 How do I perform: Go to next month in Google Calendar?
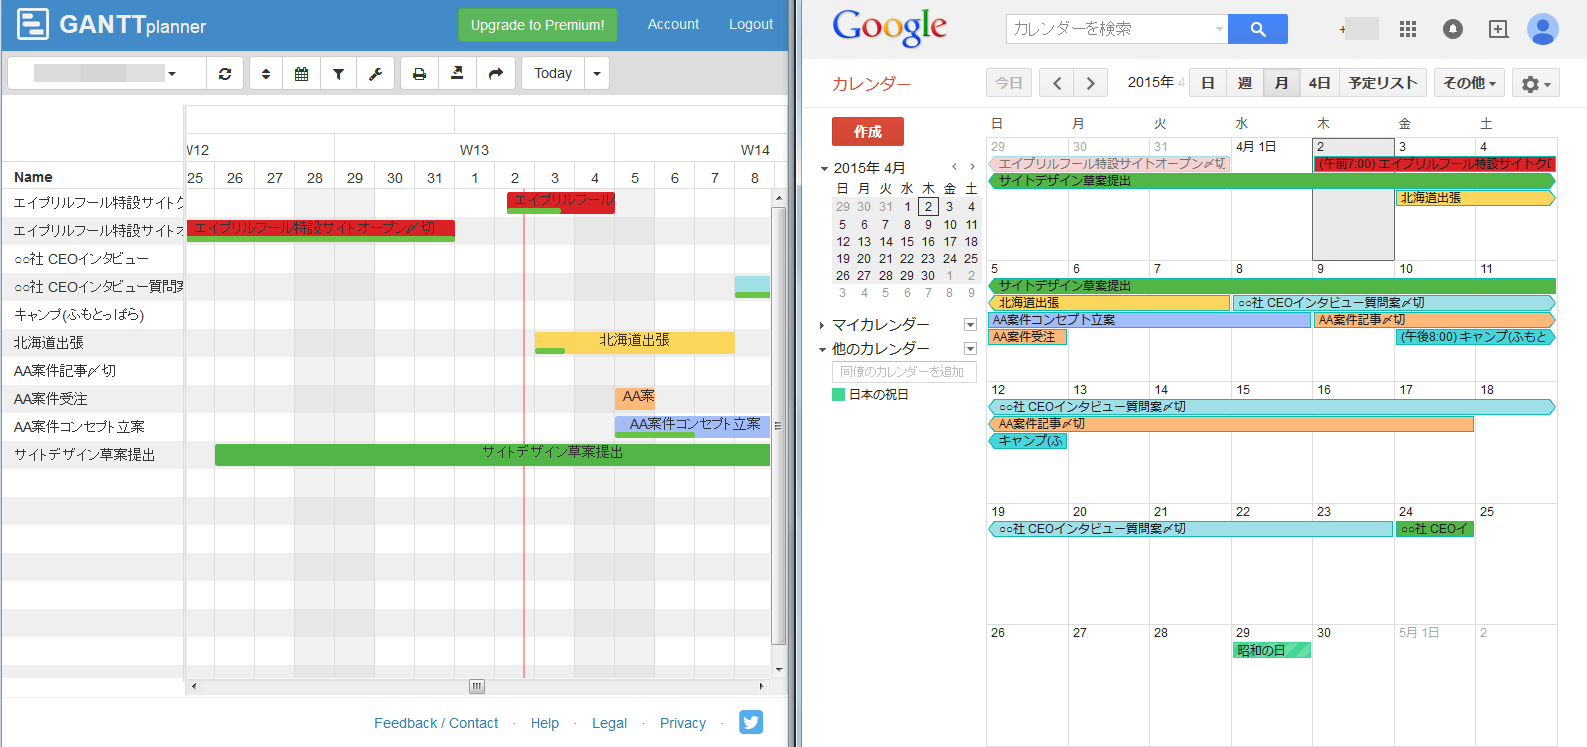click(1091, 83)
